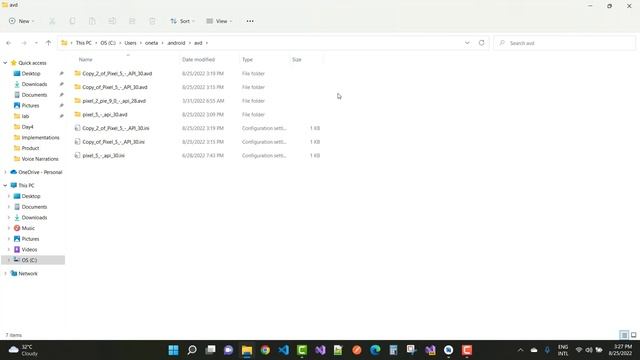Open Videos under This PC
The image size is (640, 360).
pyautogui.click(x=29, y=249)
